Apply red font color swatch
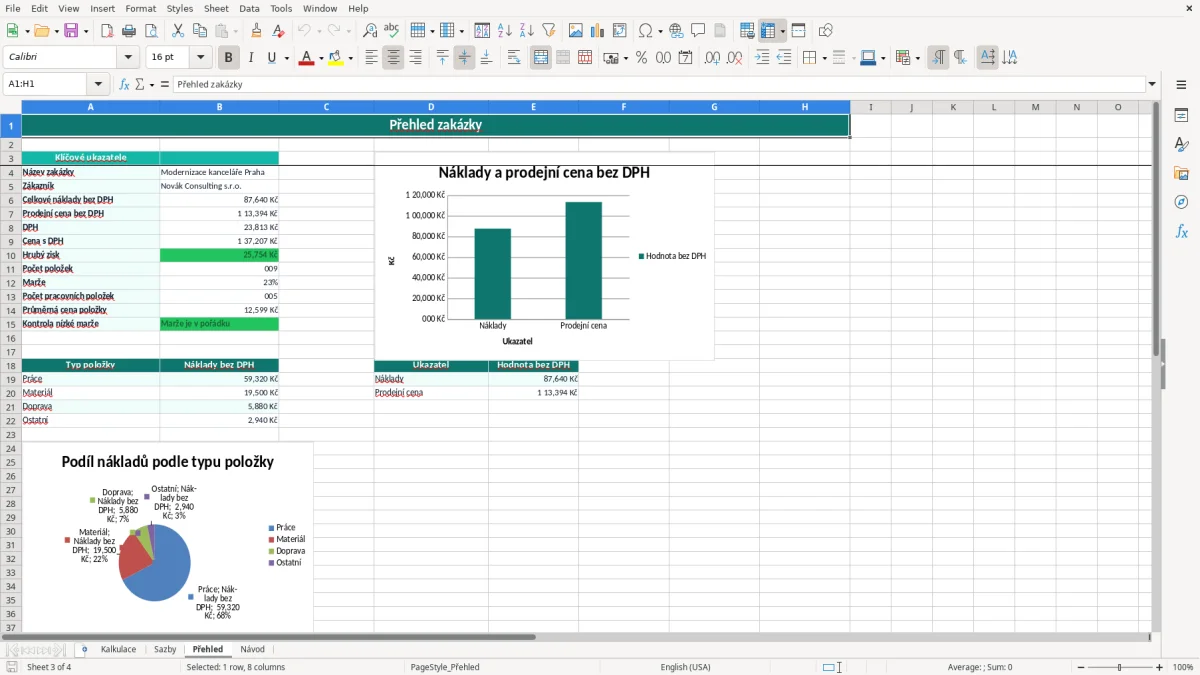 tap(305, 58)
